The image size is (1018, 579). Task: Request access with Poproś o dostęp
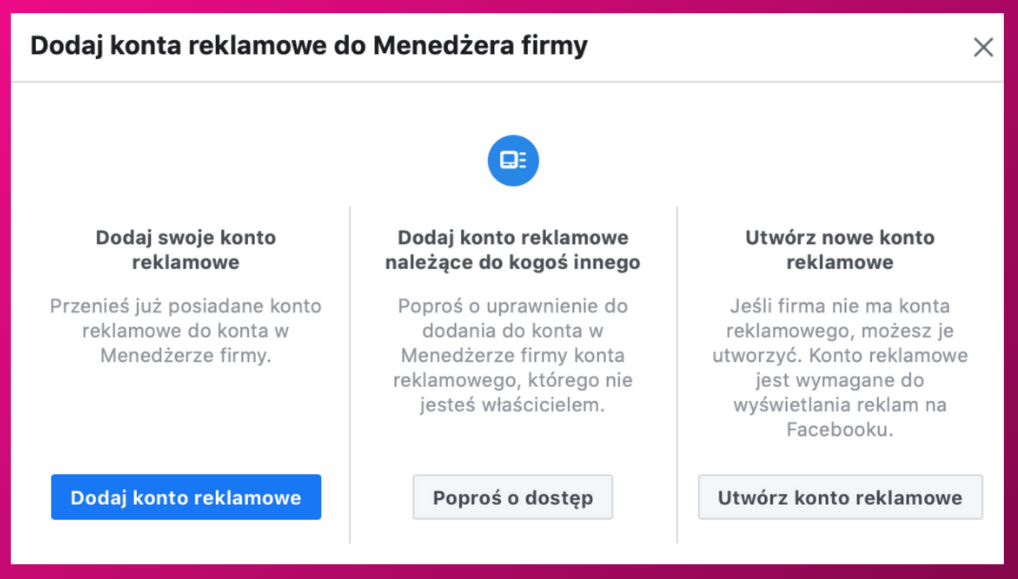[513, 497]
